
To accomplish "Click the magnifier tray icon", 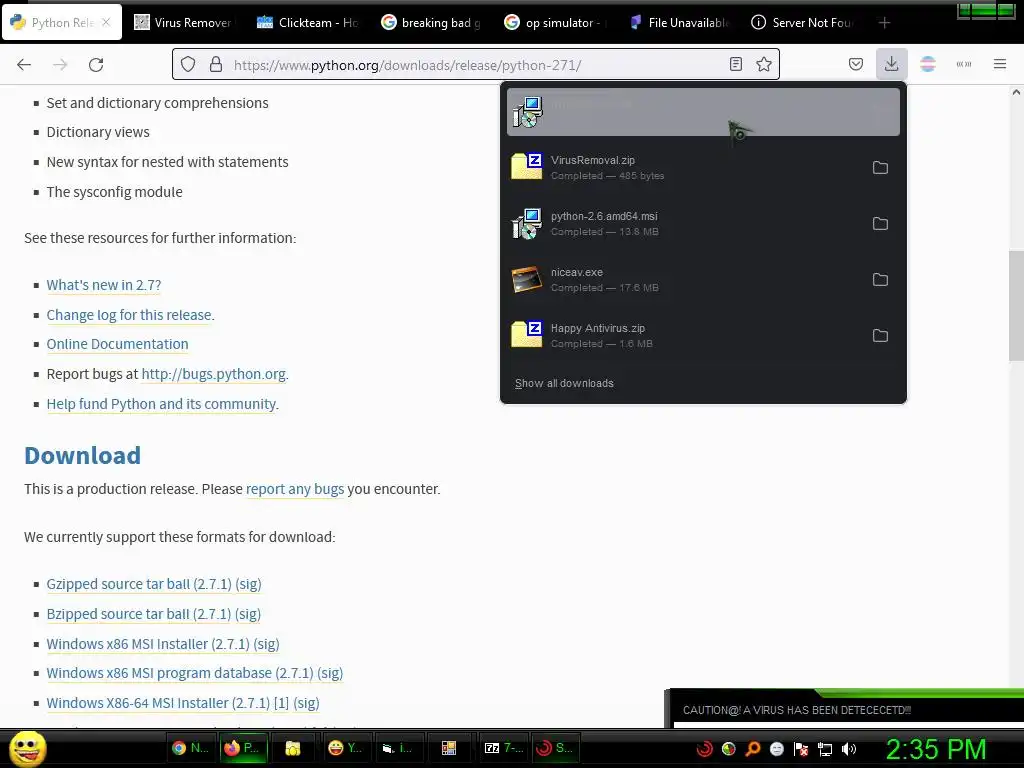I will [753, 750].
